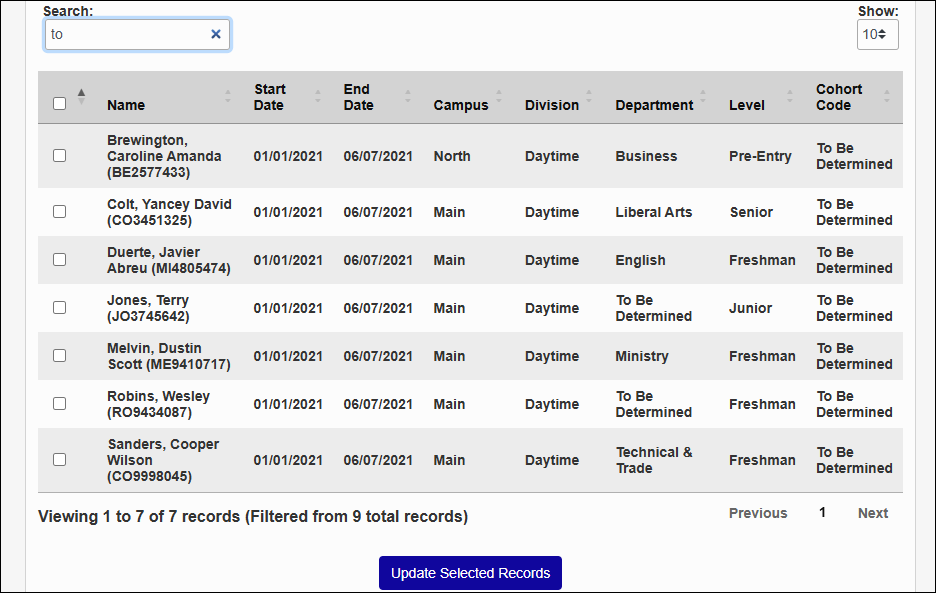Click the Ministry department cell
The width and height of the screenshot is (936, 593).
[x=642, y=357]
